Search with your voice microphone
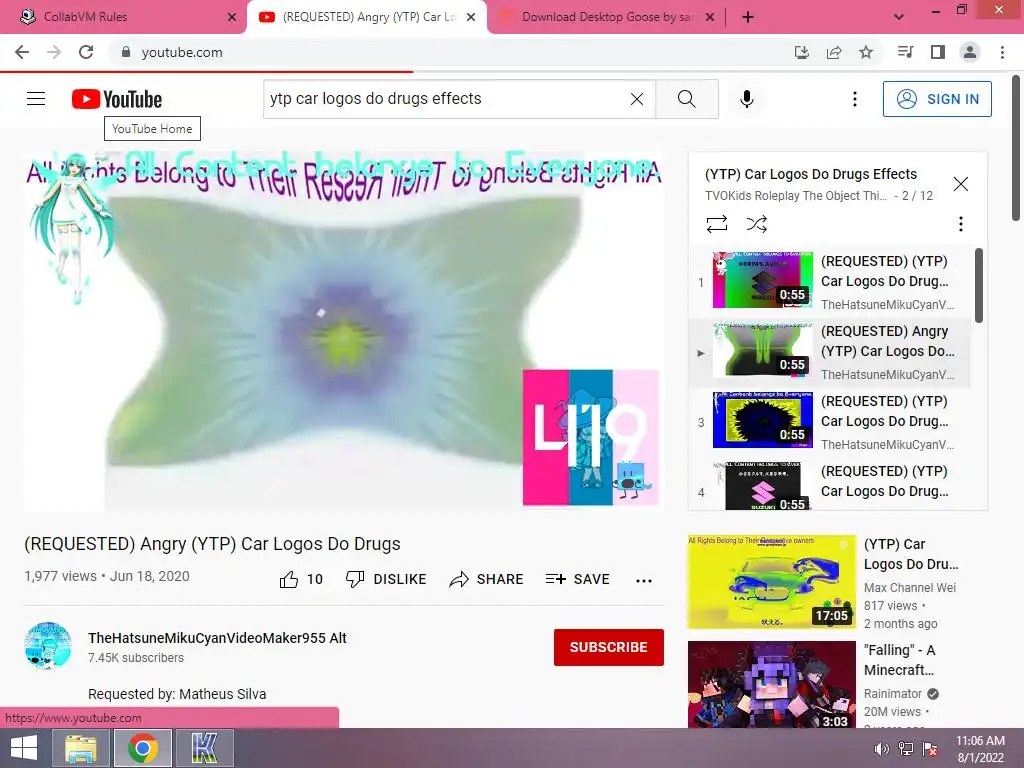This screenshot has width=1024, height=768. pos(747,99)
